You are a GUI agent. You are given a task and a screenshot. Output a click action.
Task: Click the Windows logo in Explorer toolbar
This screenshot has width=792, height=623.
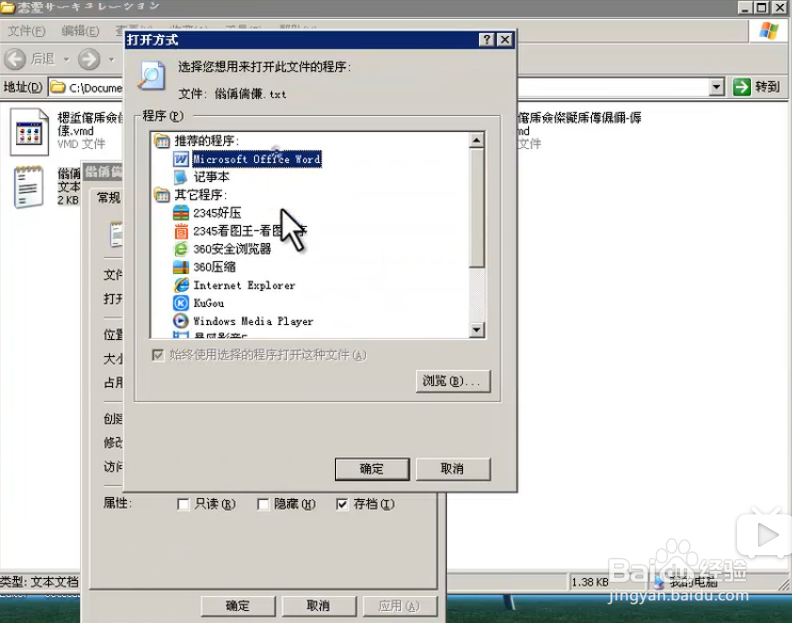click(x=769, y=31)
